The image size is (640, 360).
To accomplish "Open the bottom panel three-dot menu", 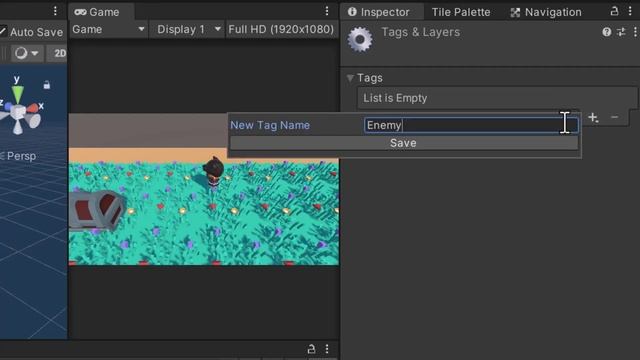I will tap(327, 349).
